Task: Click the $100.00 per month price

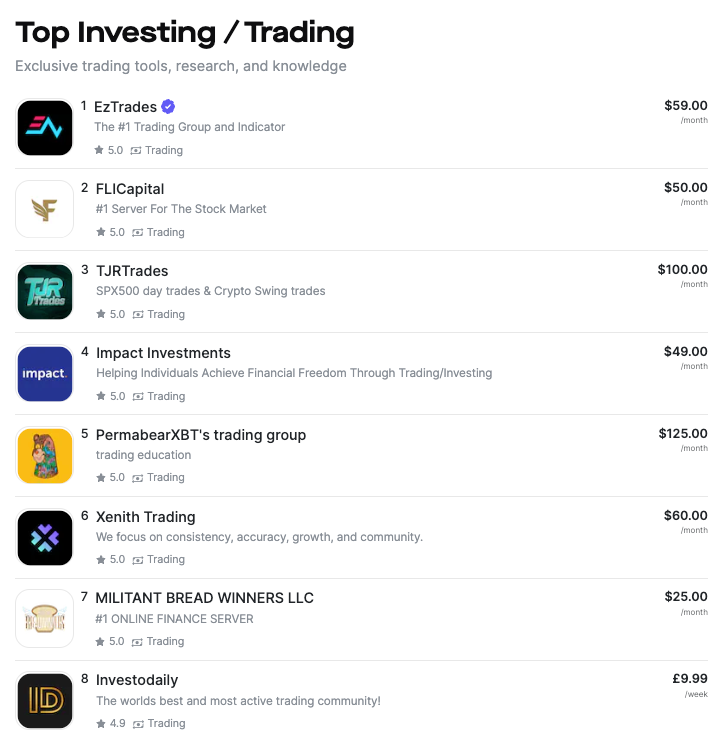Action: pos(682,274)
